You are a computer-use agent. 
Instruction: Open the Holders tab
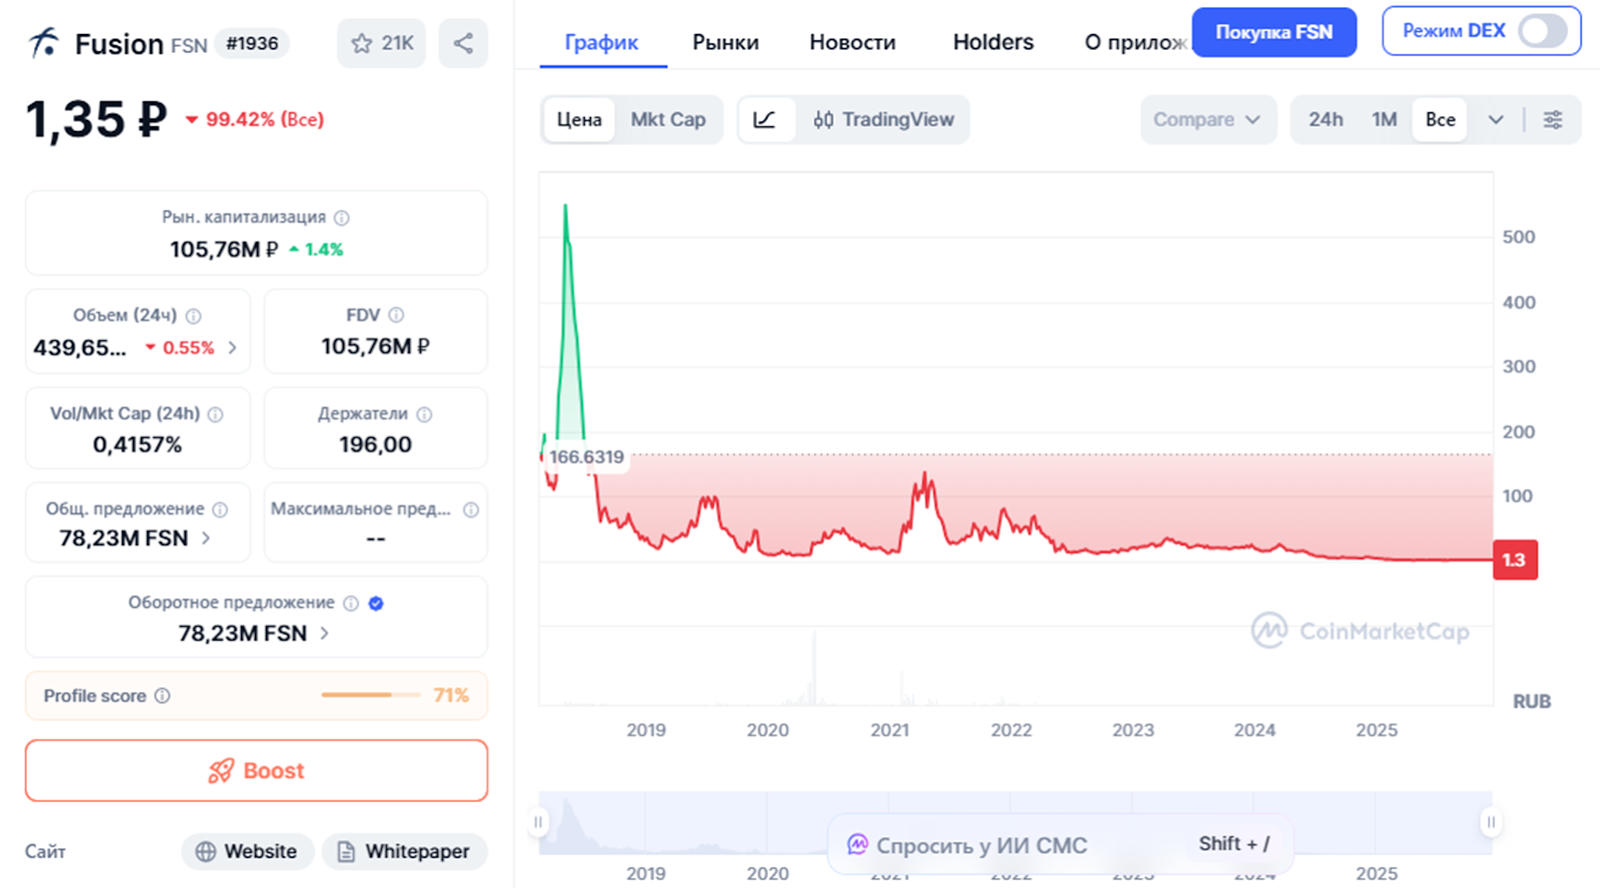993,42
